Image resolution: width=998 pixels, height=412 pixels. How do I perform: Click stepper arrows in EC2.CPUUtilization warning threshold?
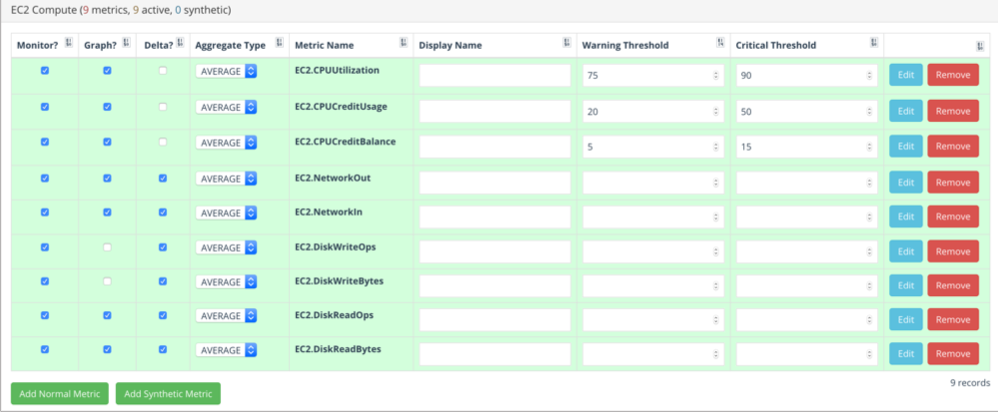[x=716, y=75]
